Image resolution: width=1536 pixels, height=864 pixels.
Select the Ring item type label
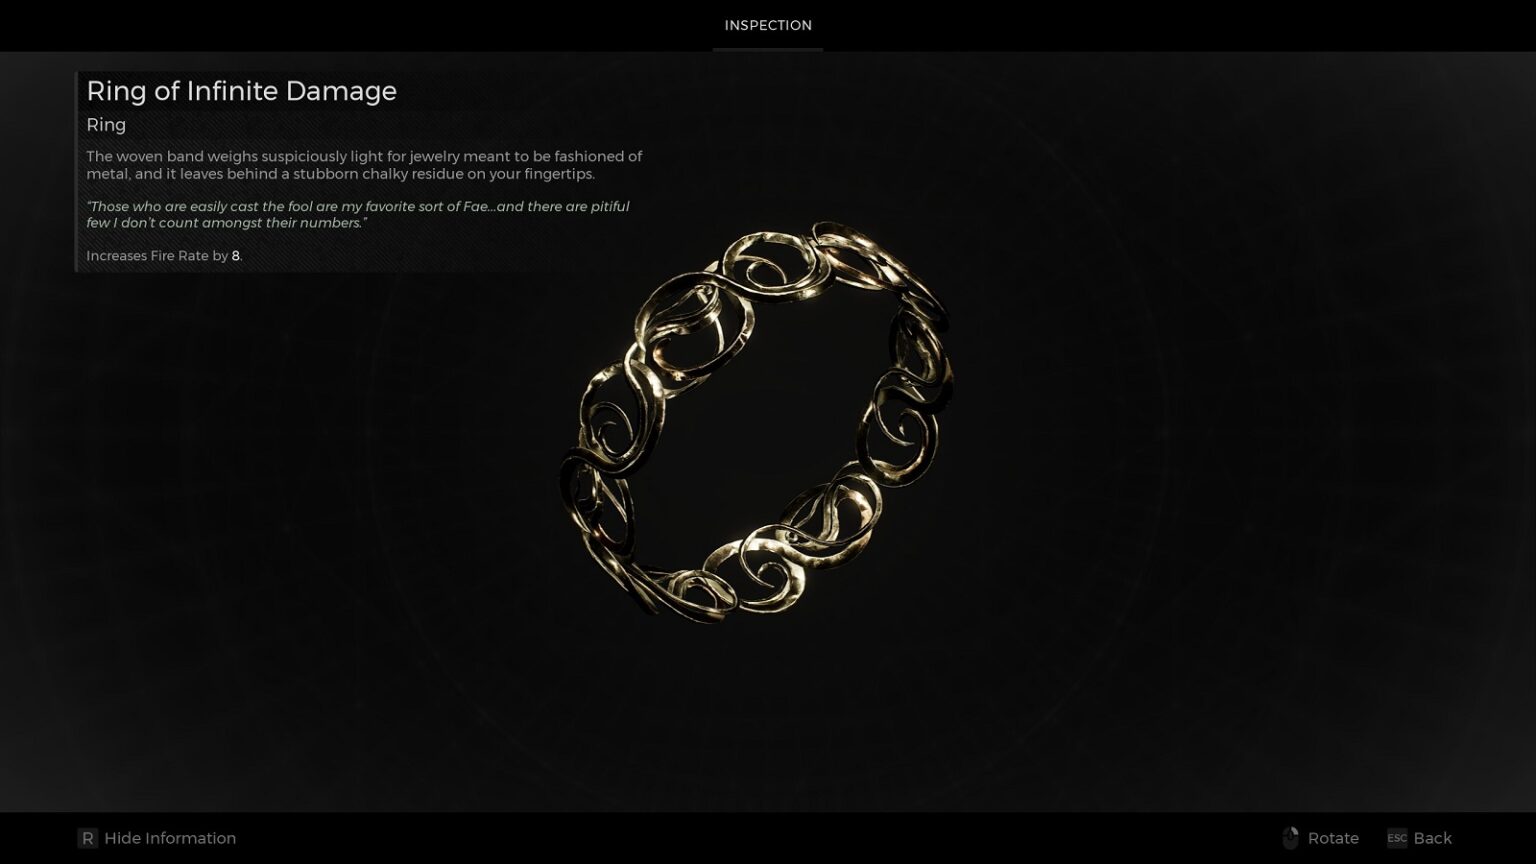(106, 125)
